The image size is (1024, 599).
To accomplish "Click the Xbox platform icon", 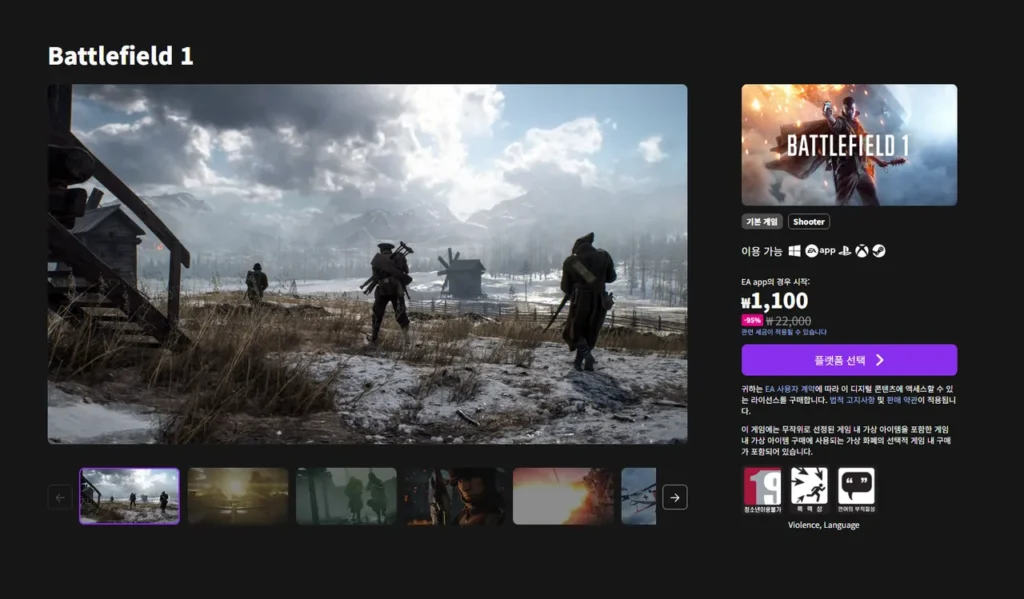I will [x=861, y=251].
